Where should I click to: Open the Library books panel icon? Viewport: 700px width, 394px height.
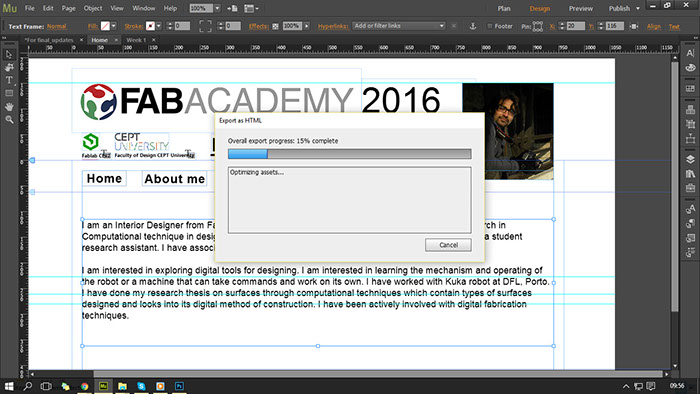pos(690,174)
